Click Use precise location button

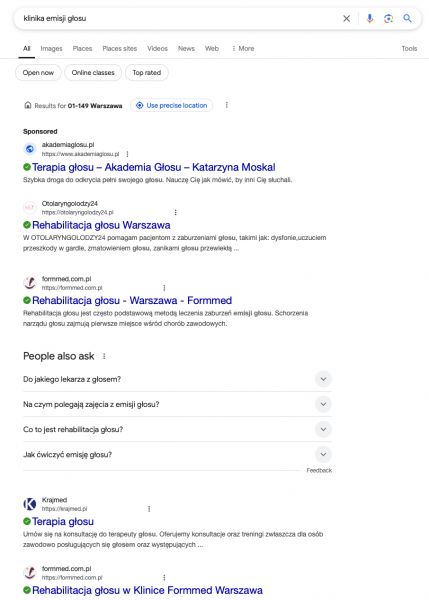[x=172, y=105]
